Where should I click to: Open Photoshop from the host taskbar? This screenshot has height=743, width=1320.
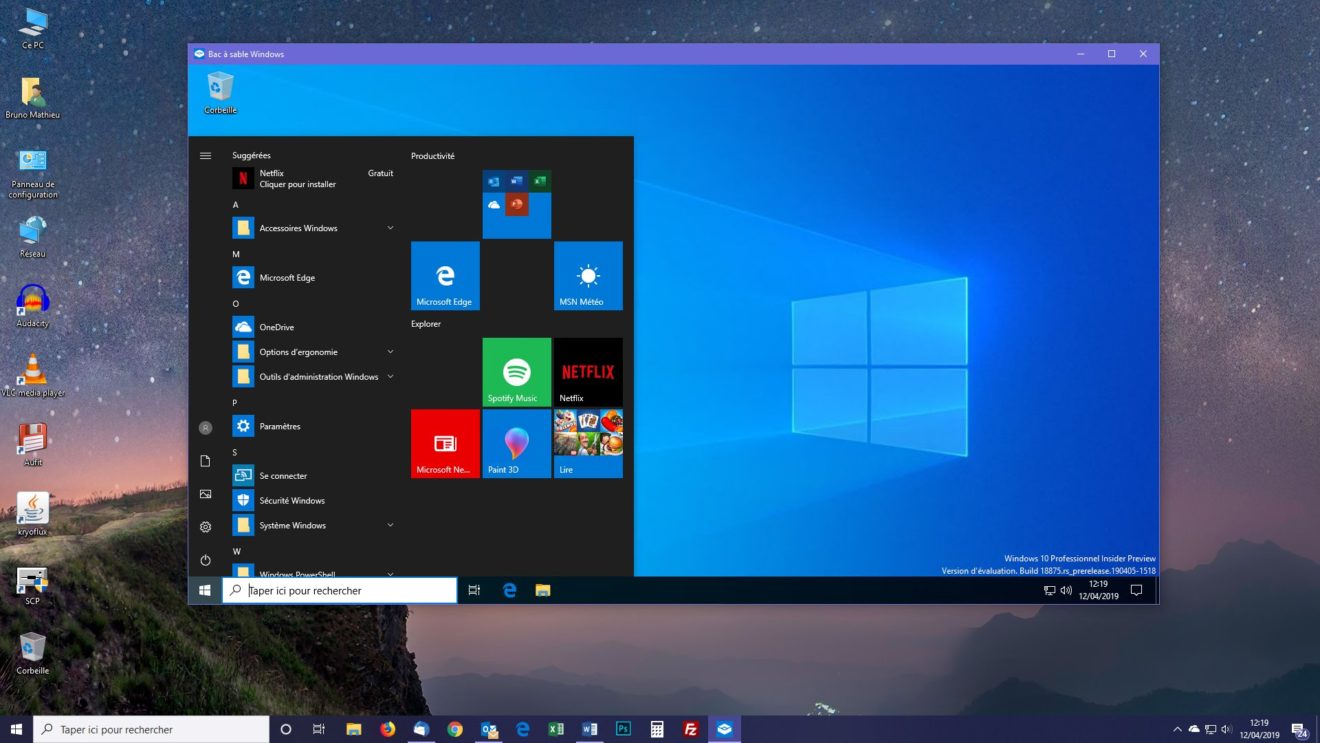coord(623,729)
